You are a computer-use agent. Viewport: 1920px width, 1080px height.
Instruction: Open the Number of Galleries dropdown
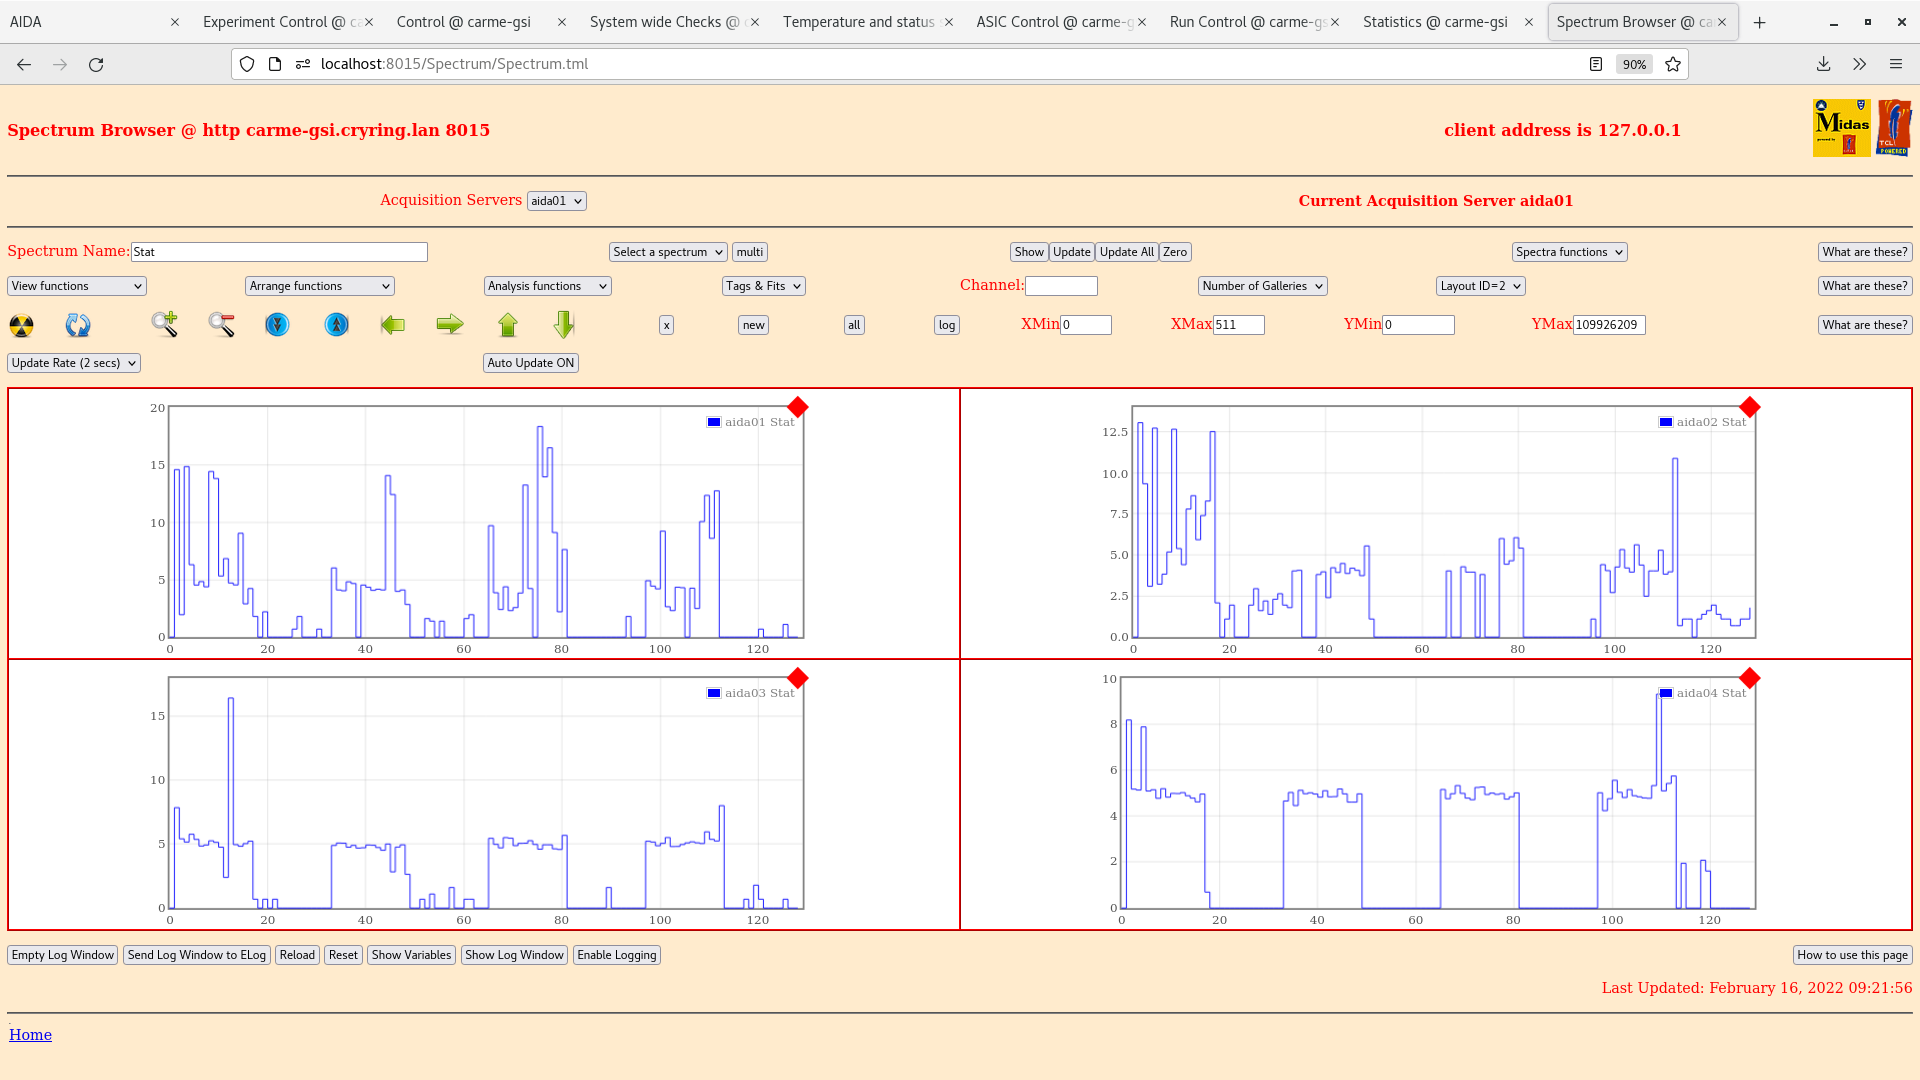[x=1262, y=286]
